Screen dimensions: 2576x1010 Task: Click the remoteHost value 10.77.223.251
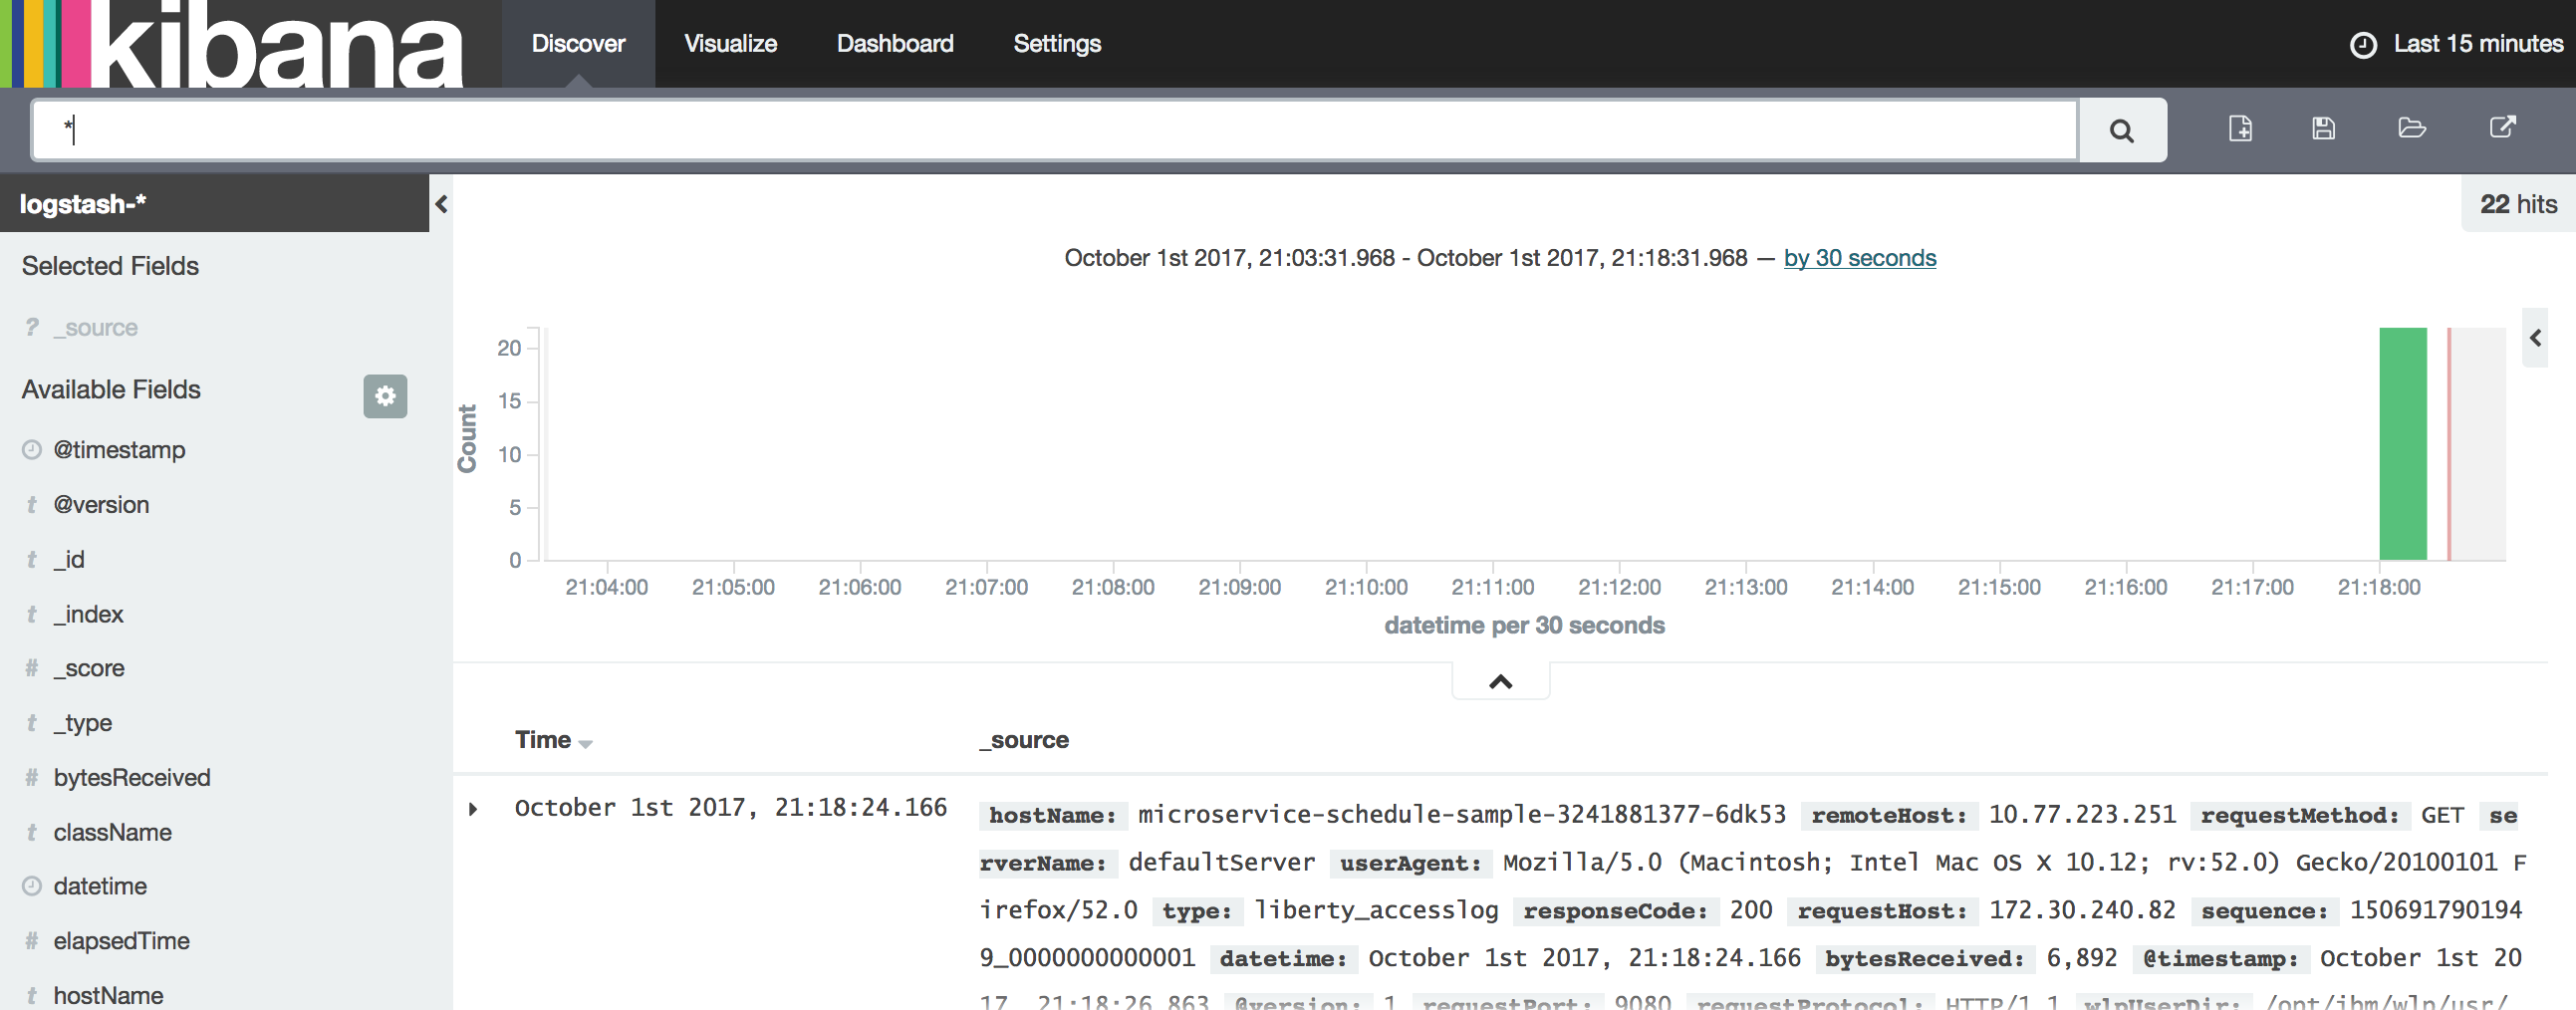pos(2081,814)
